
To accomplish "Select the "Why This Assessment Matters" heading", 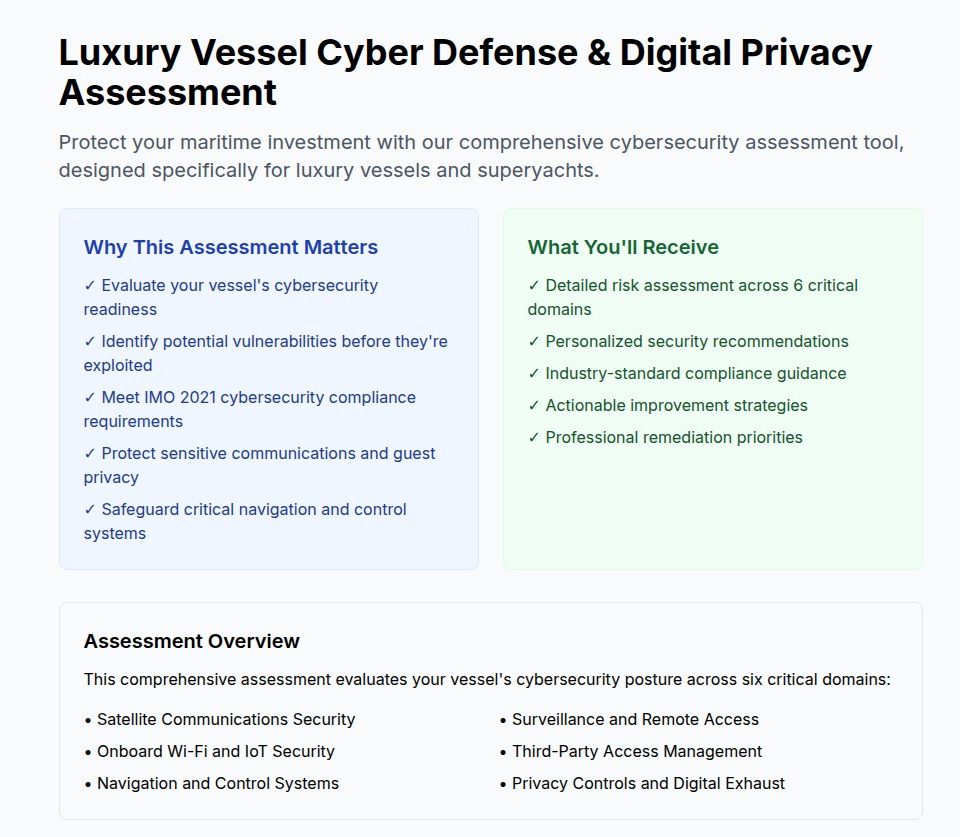I will [231, 247].
